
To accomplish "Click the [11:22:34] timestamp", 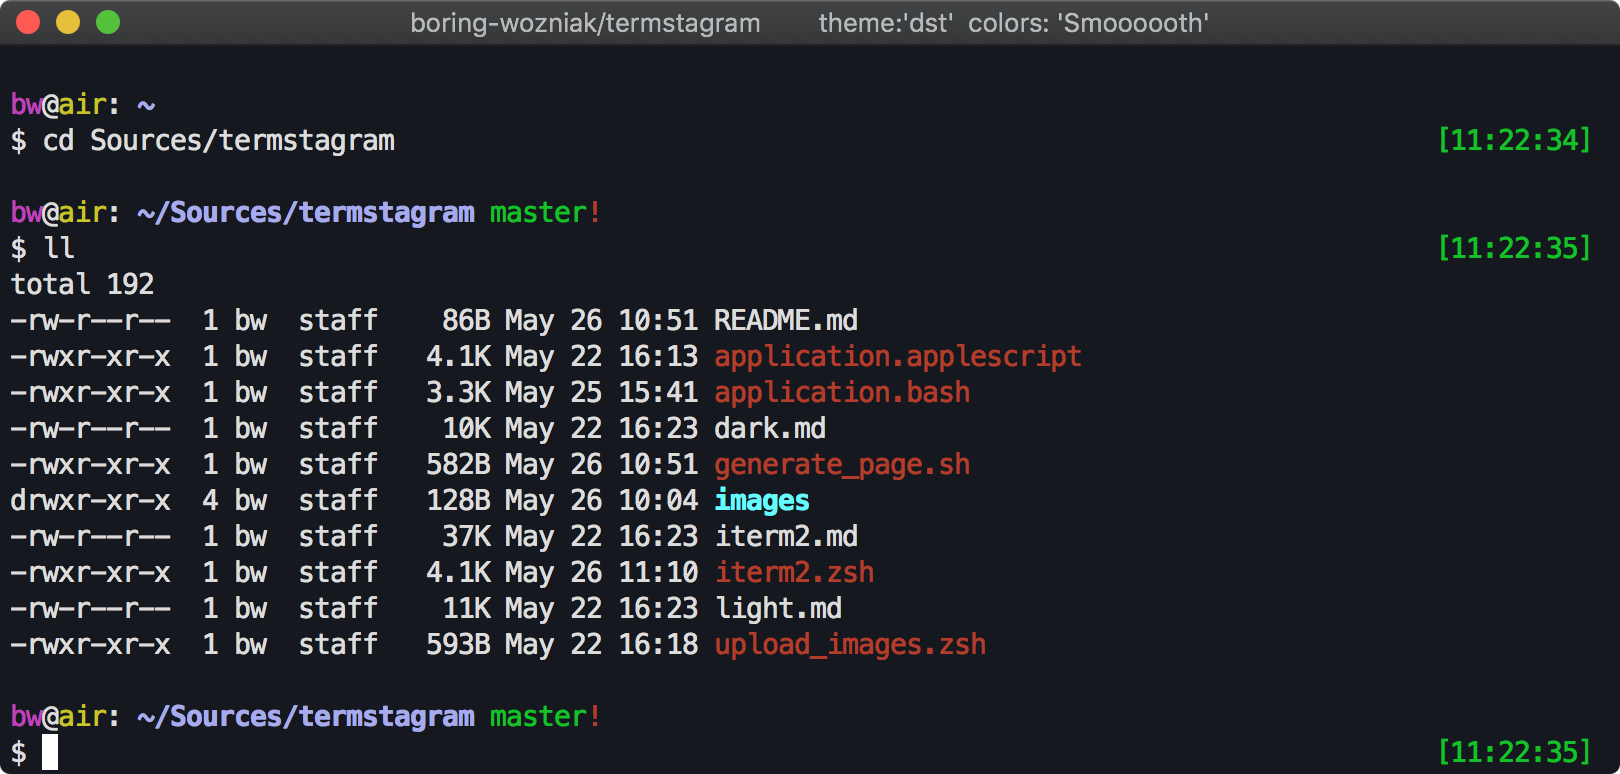I will click(1513, 140).
